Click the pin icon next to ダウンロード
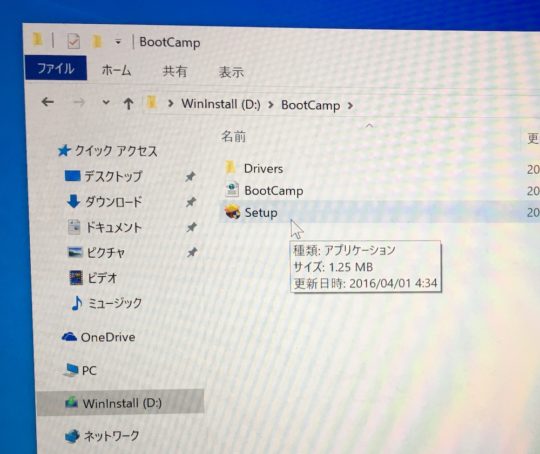The width and height of the screenshot is (540, 454). pyautogui.click(x=191, y=202)
